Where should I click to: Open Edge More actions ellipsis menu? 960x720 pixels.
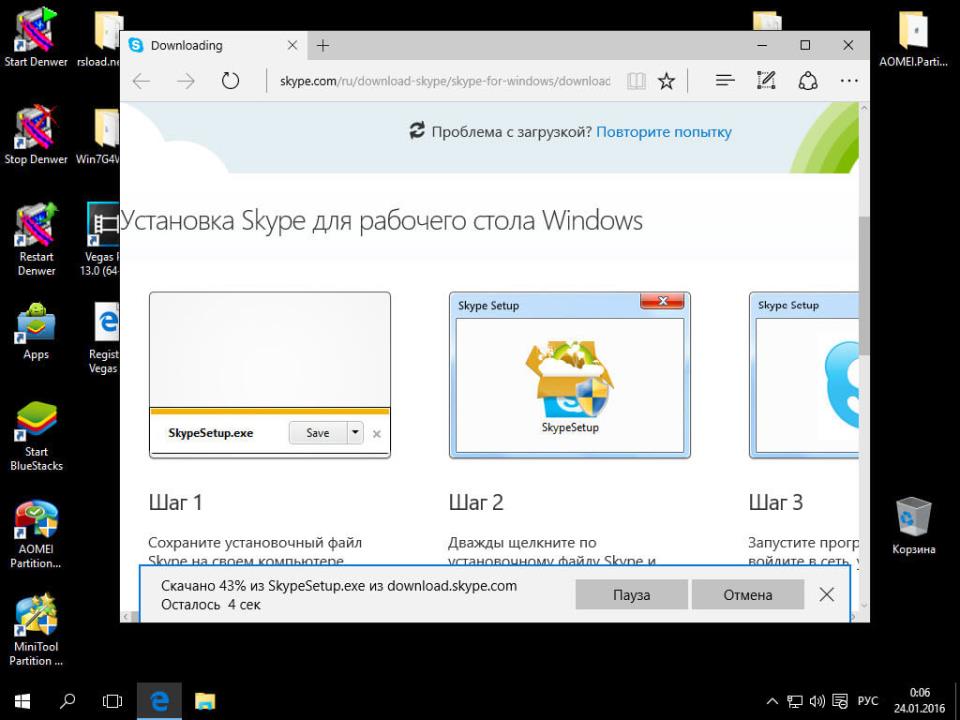849,81
